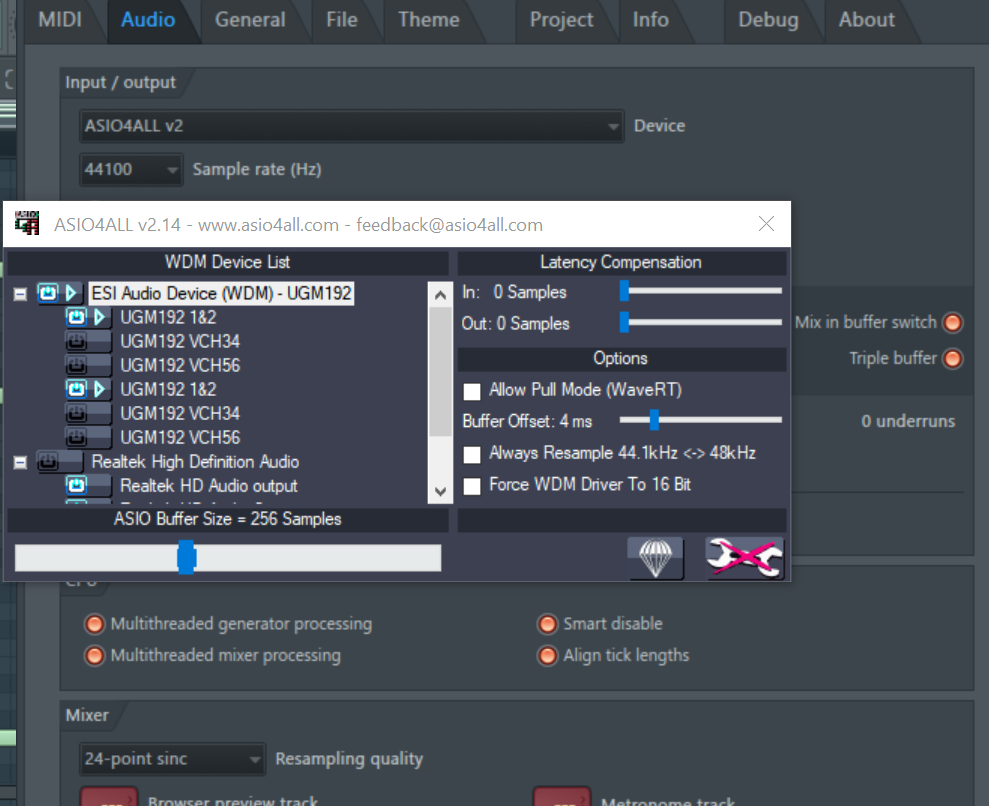Viewport: 989px width, 806px height.
Task: Click the parachute load defaults icon
Action: 655,558
